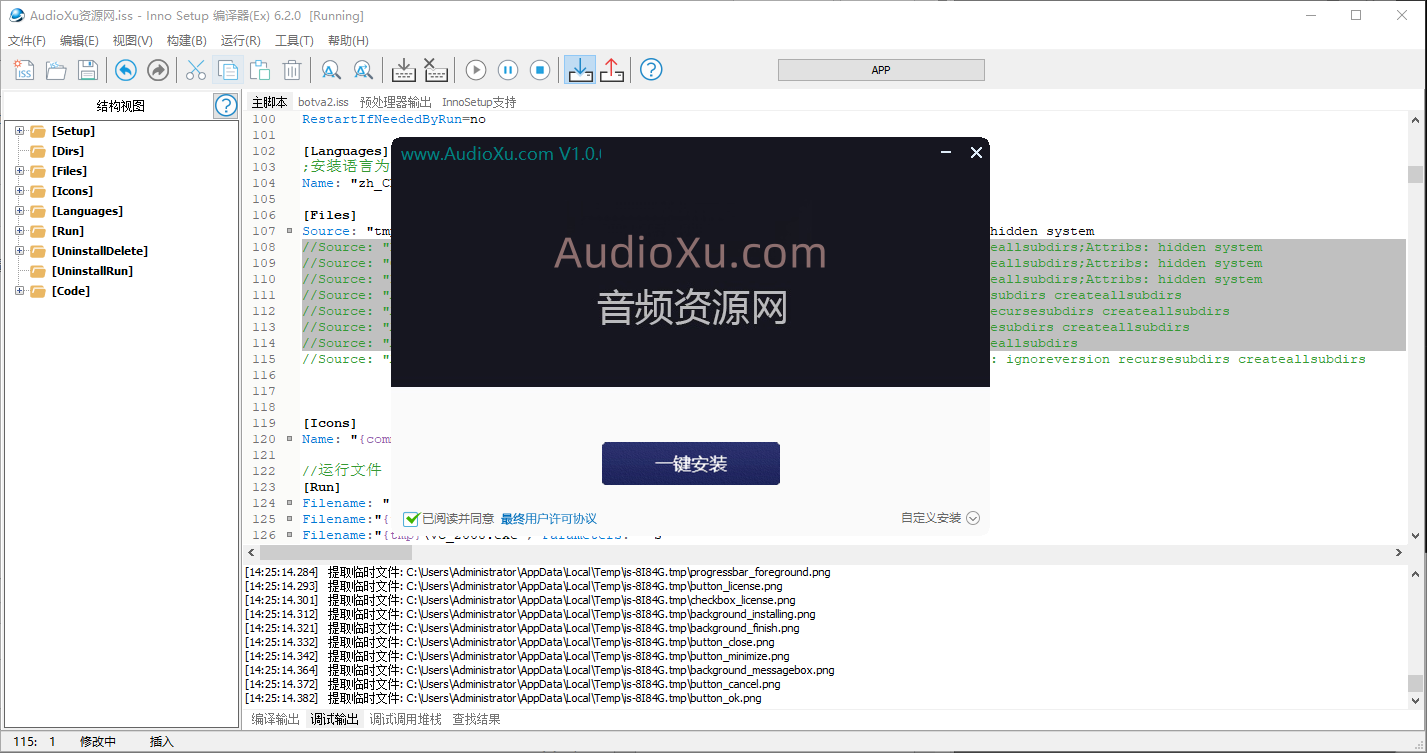Screen dimensions: 1427x753
Task: Open the Help documentation
Action: click(x=651, y=70)
